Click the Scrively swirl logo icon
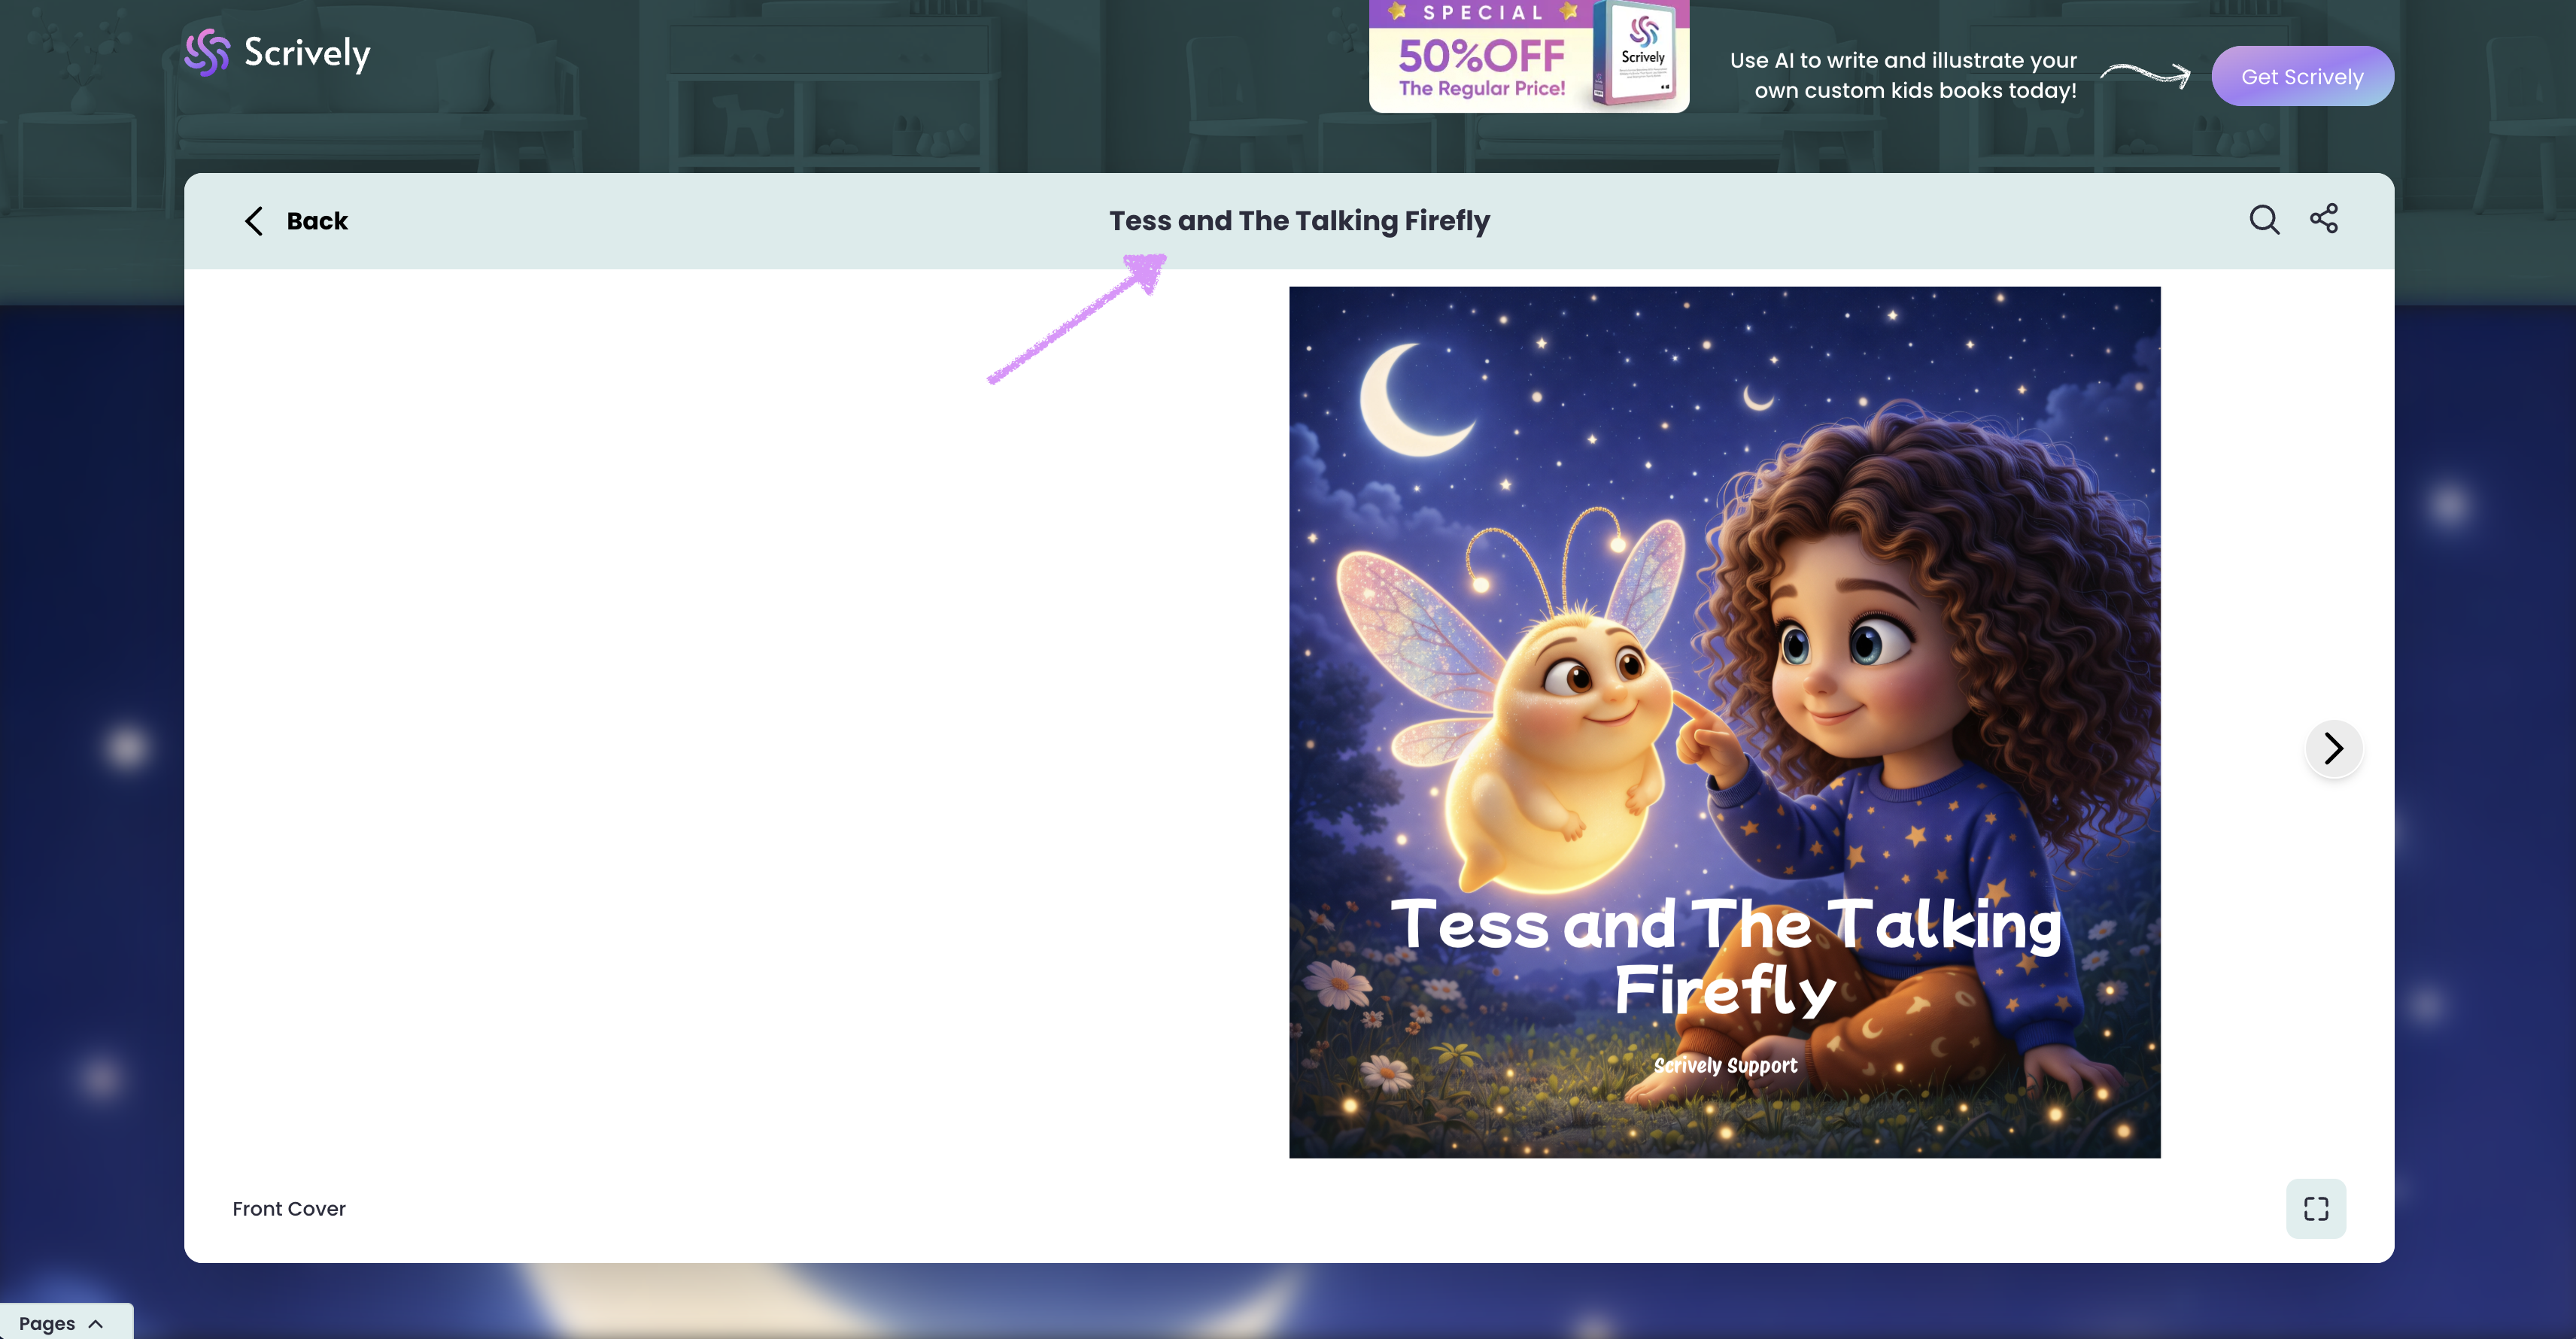The image size is (2576, 1339). [x=207, y=52]
